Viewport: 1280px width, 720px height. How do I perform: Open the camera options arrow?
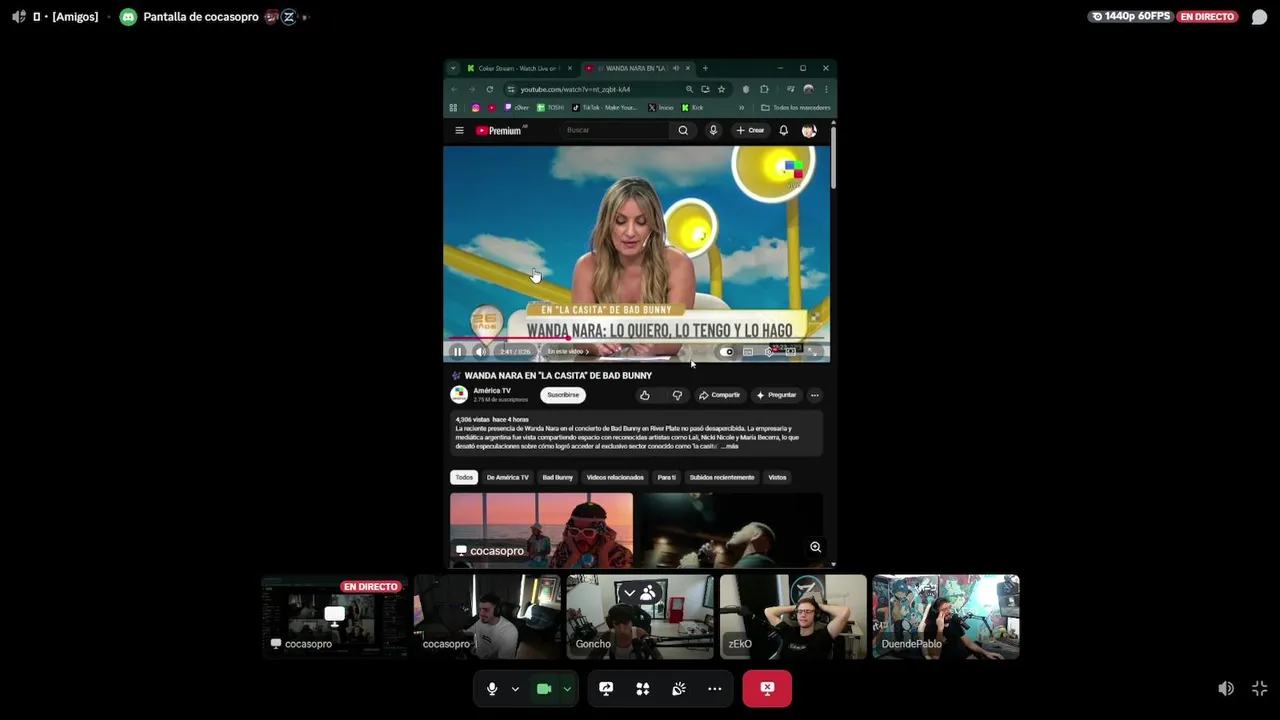coord(567,689)
